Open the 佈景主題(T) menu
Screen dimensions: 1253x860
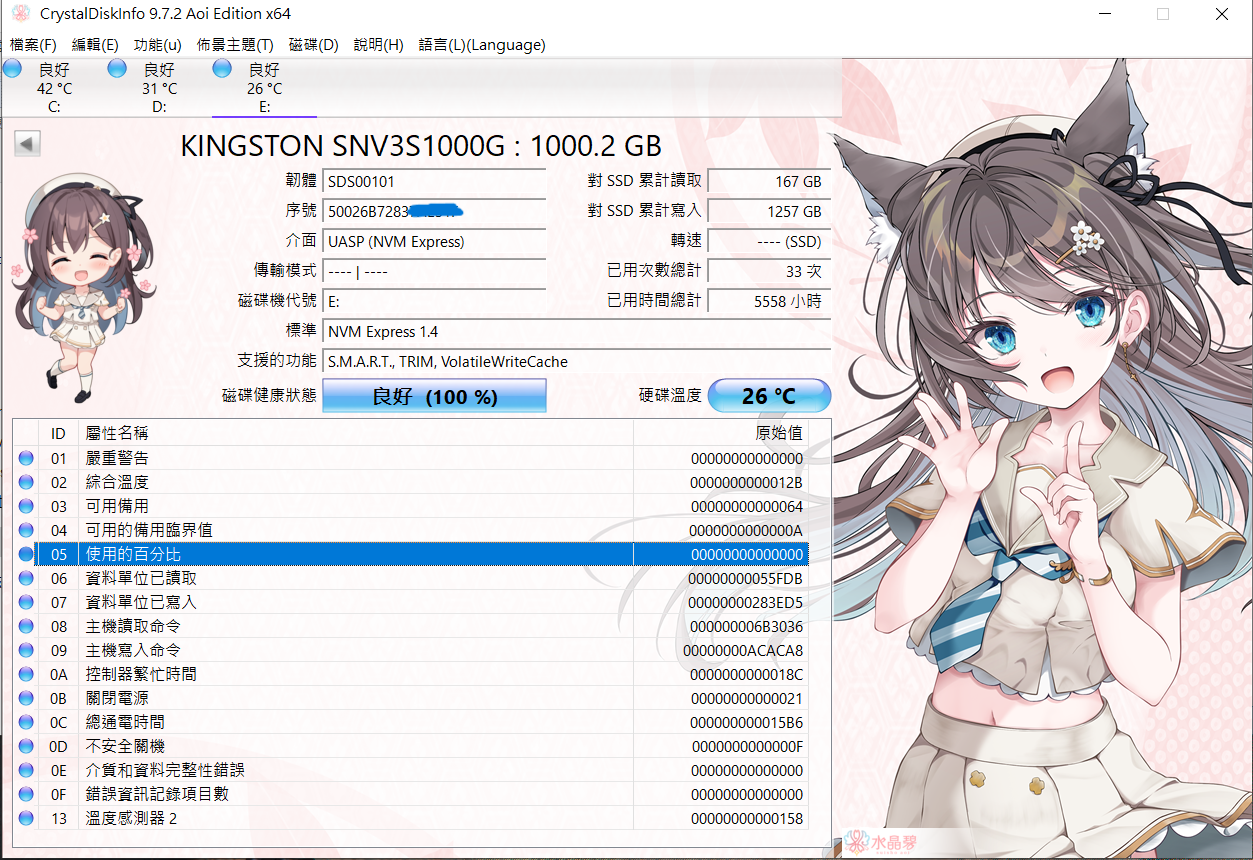pyautogui.click(x=235, y=45)
